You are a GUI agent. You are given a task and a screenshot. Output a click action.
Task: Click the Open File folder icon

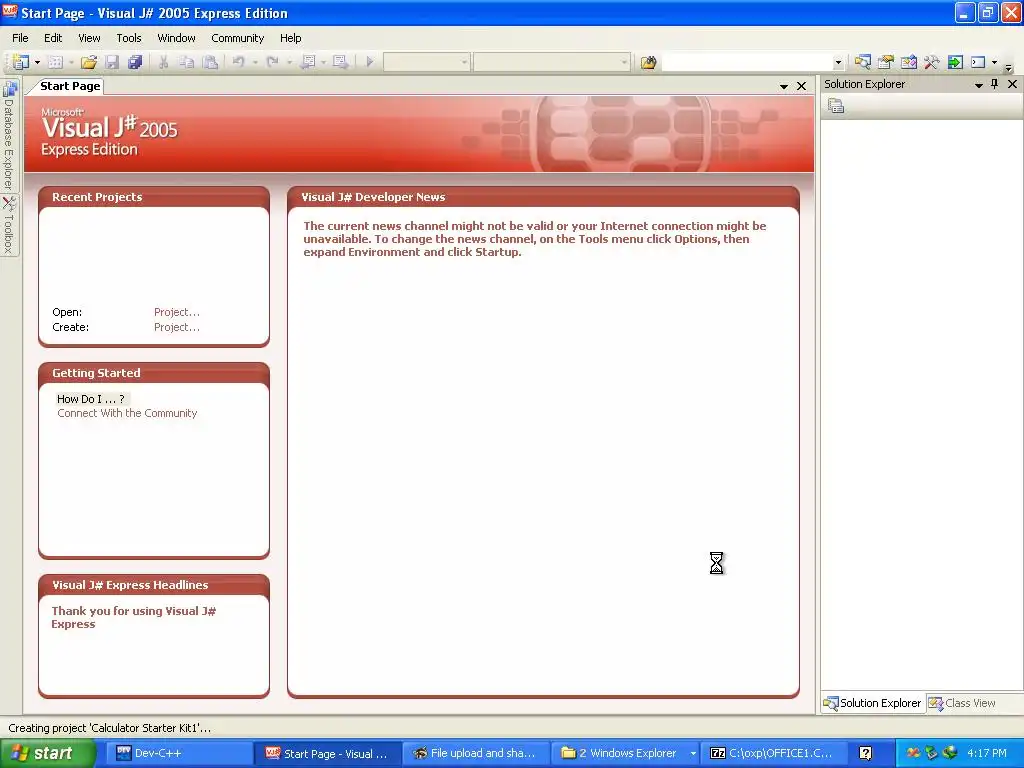coord(89,62)
